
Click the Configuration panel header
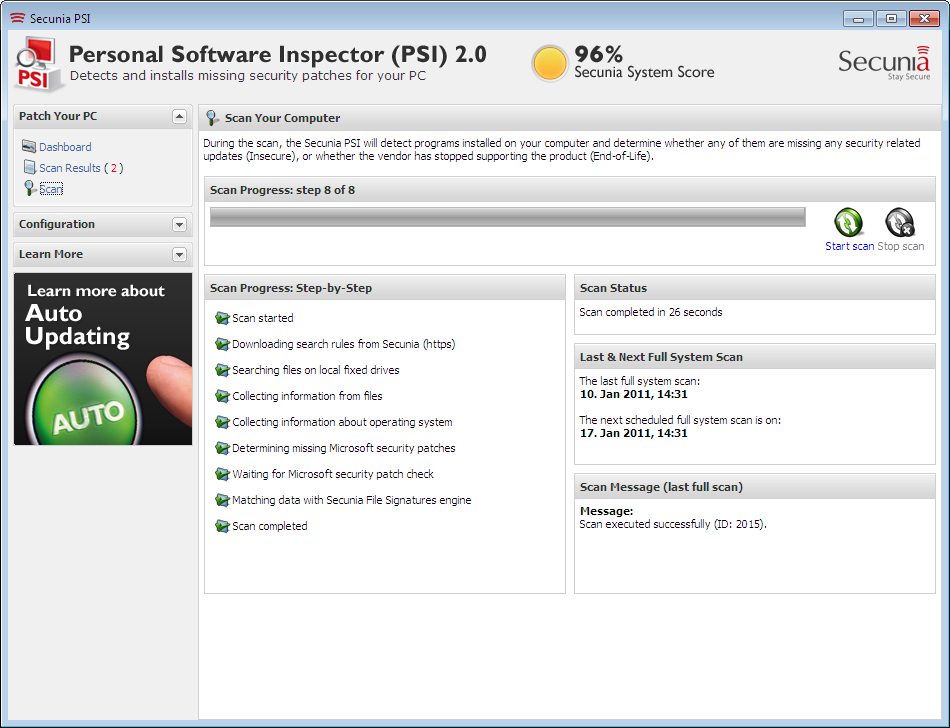(103, 225)
